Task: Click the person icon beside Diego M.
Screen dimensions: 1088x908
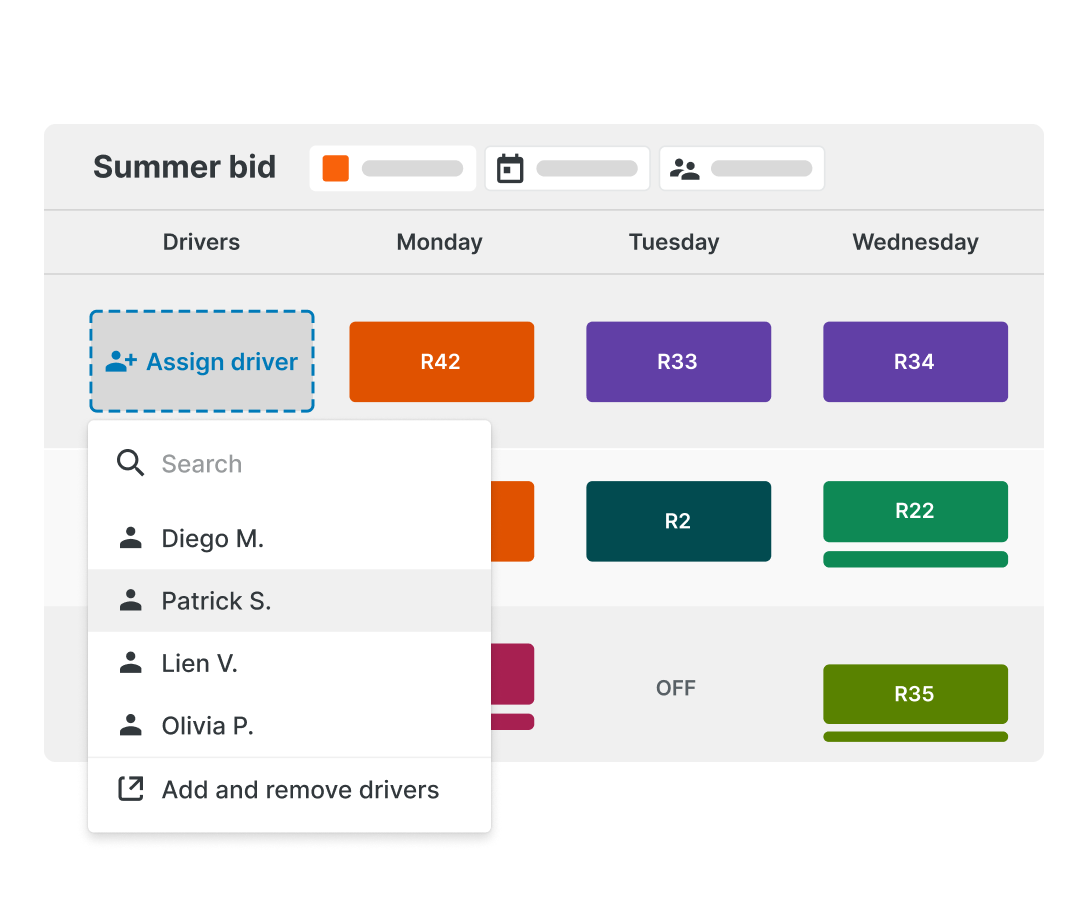Action: point(131,539)
